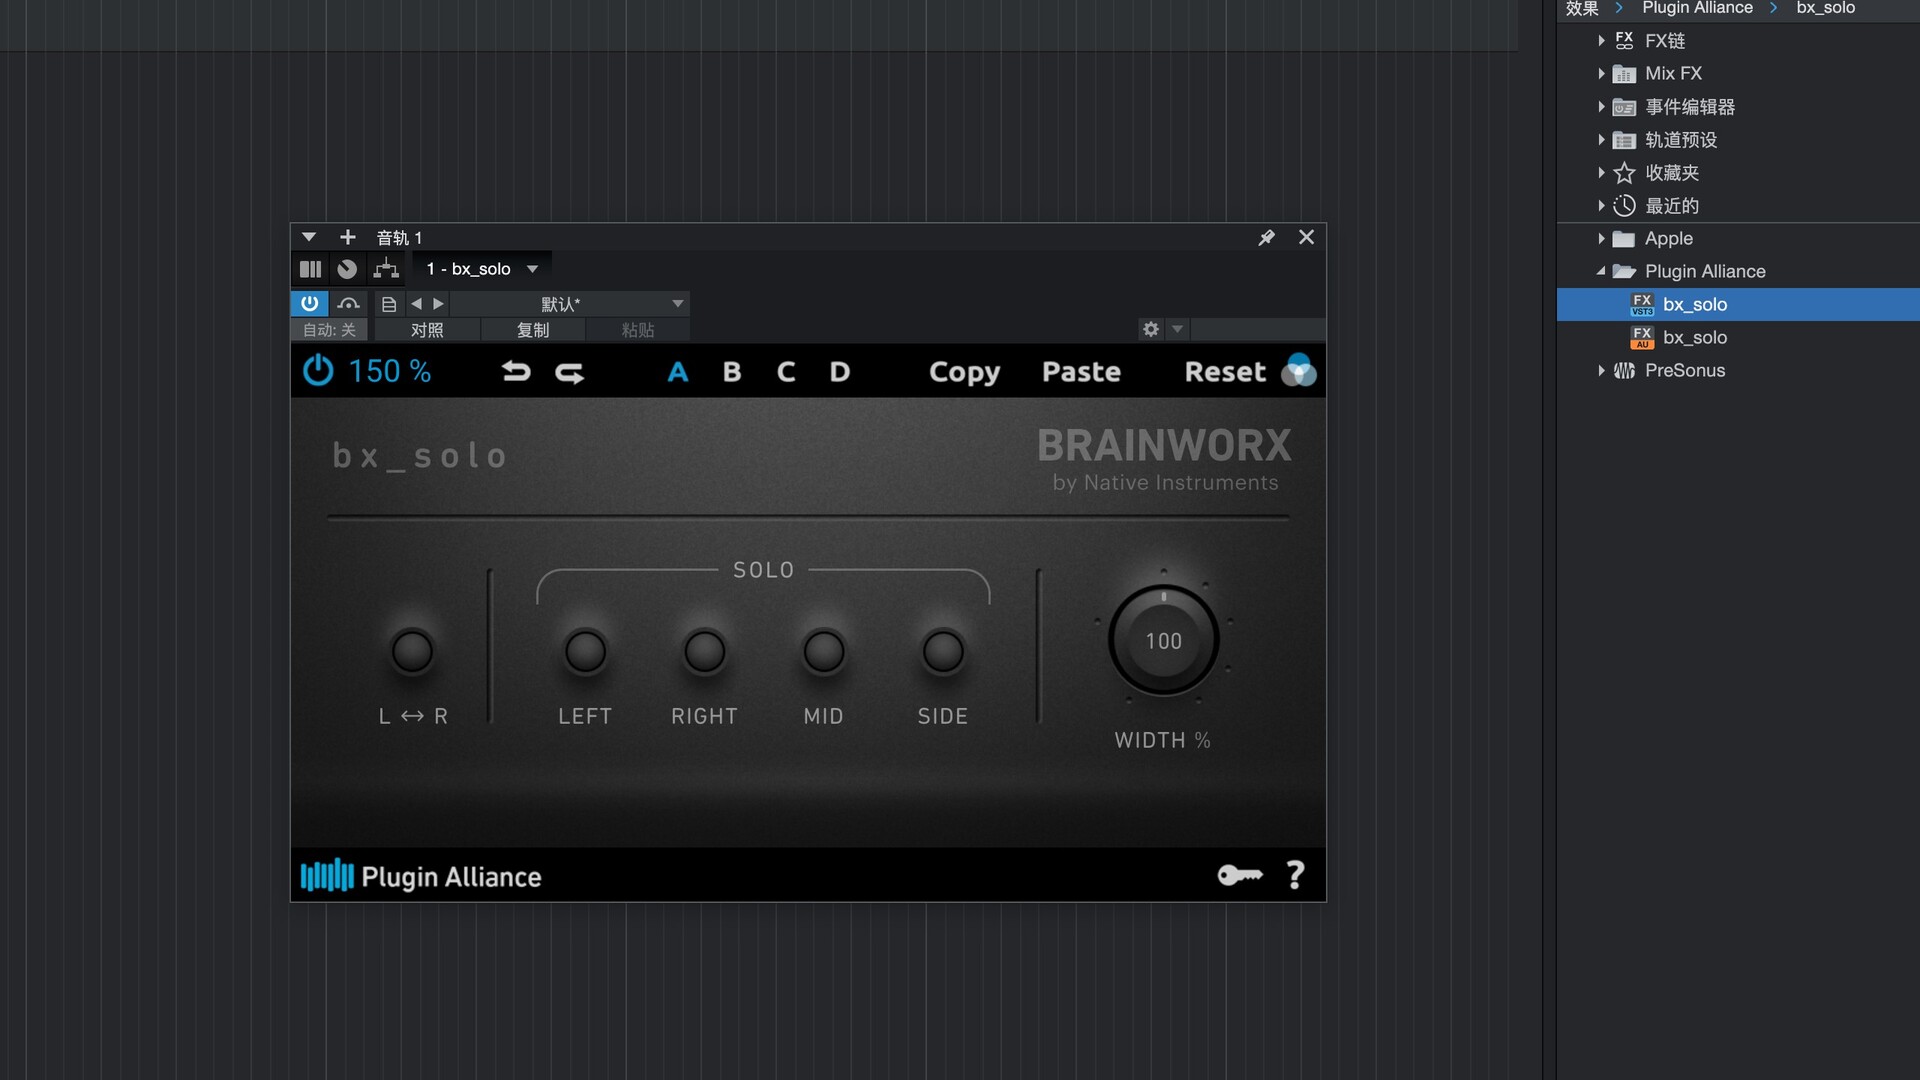Screen dimensions: 1920x1080
Task: Solo the MID signal
Action: 823,651
